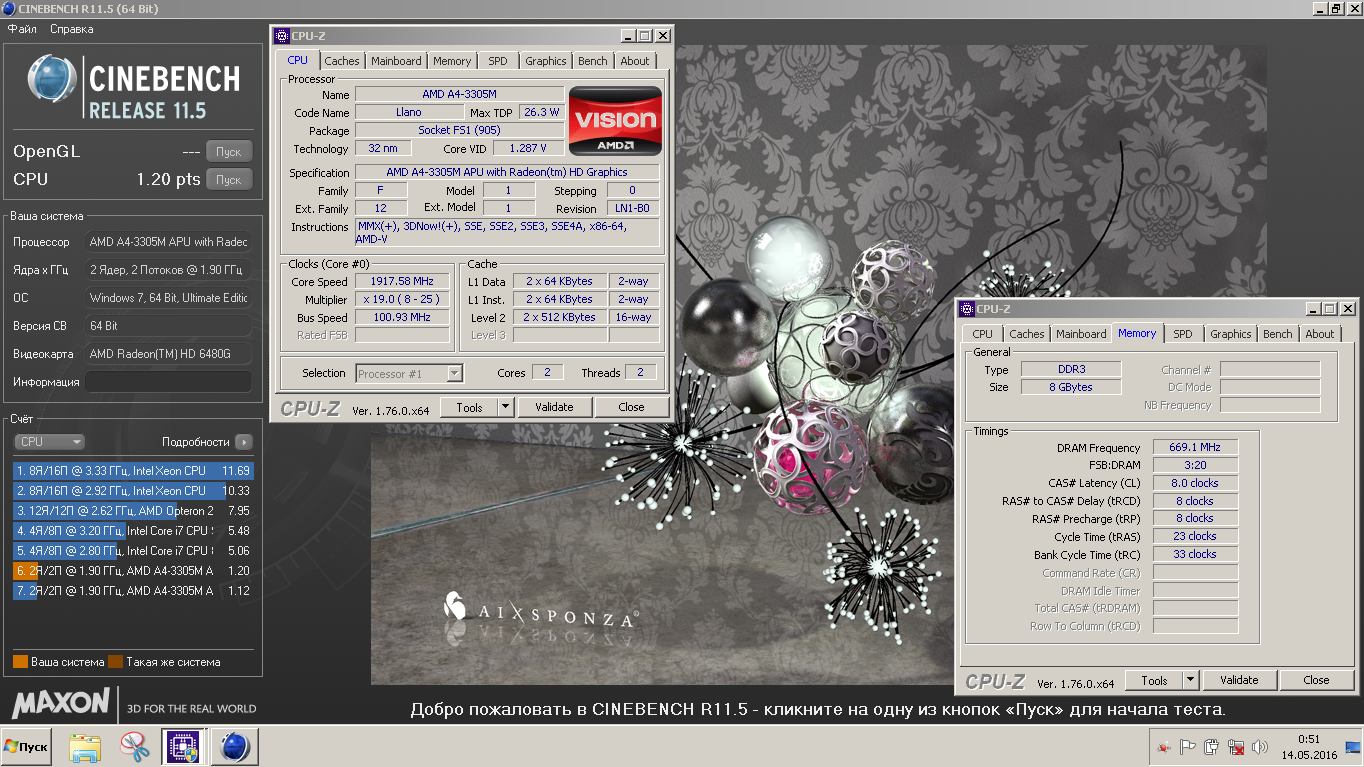This screenshot has height=767, width=1364.
Task: Select ranking row 4 Intel Core i7 5.48
Action: pyautogui.click(x=133, y=530)
